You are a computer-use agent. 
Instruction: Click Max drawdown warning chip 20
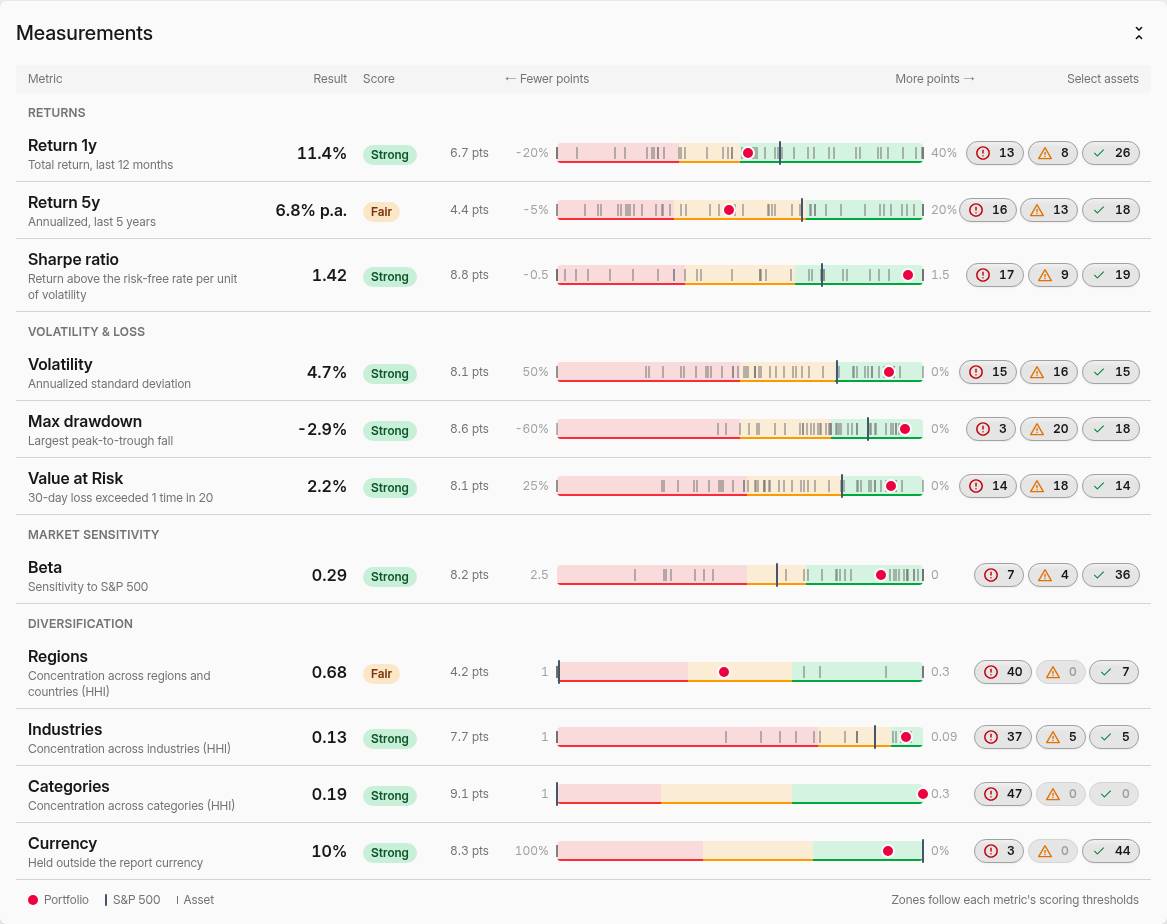pyautogui.click(x=1049, y=429)
